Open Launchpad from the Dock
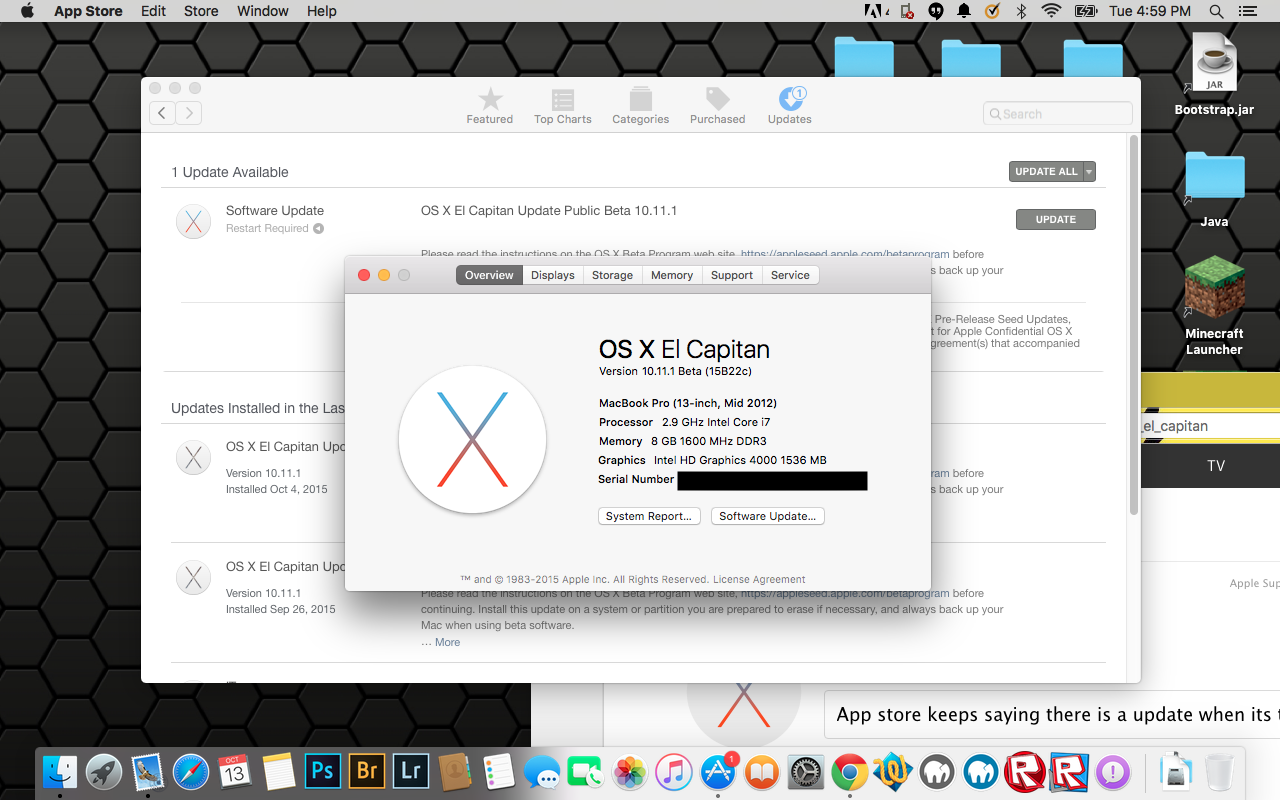 tap(103, 771)
